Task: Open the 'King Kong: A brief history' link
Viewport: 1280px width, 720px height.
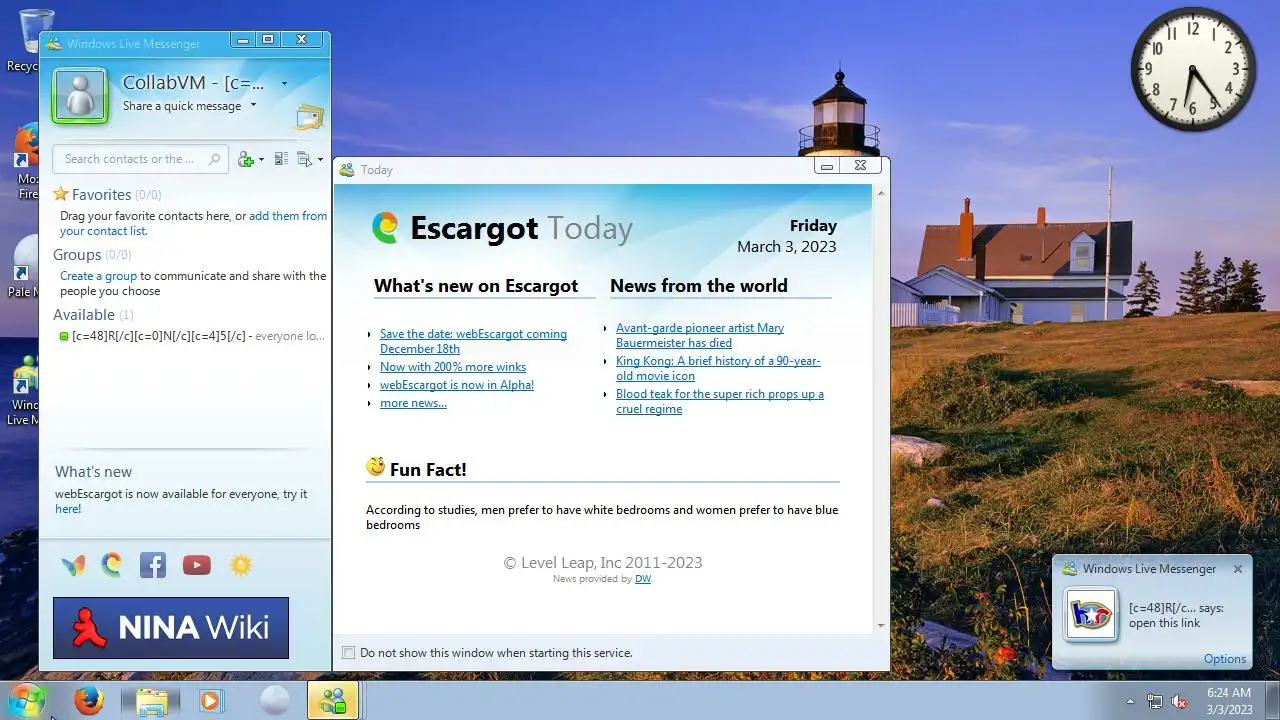Action: click(x=718, y=368)
